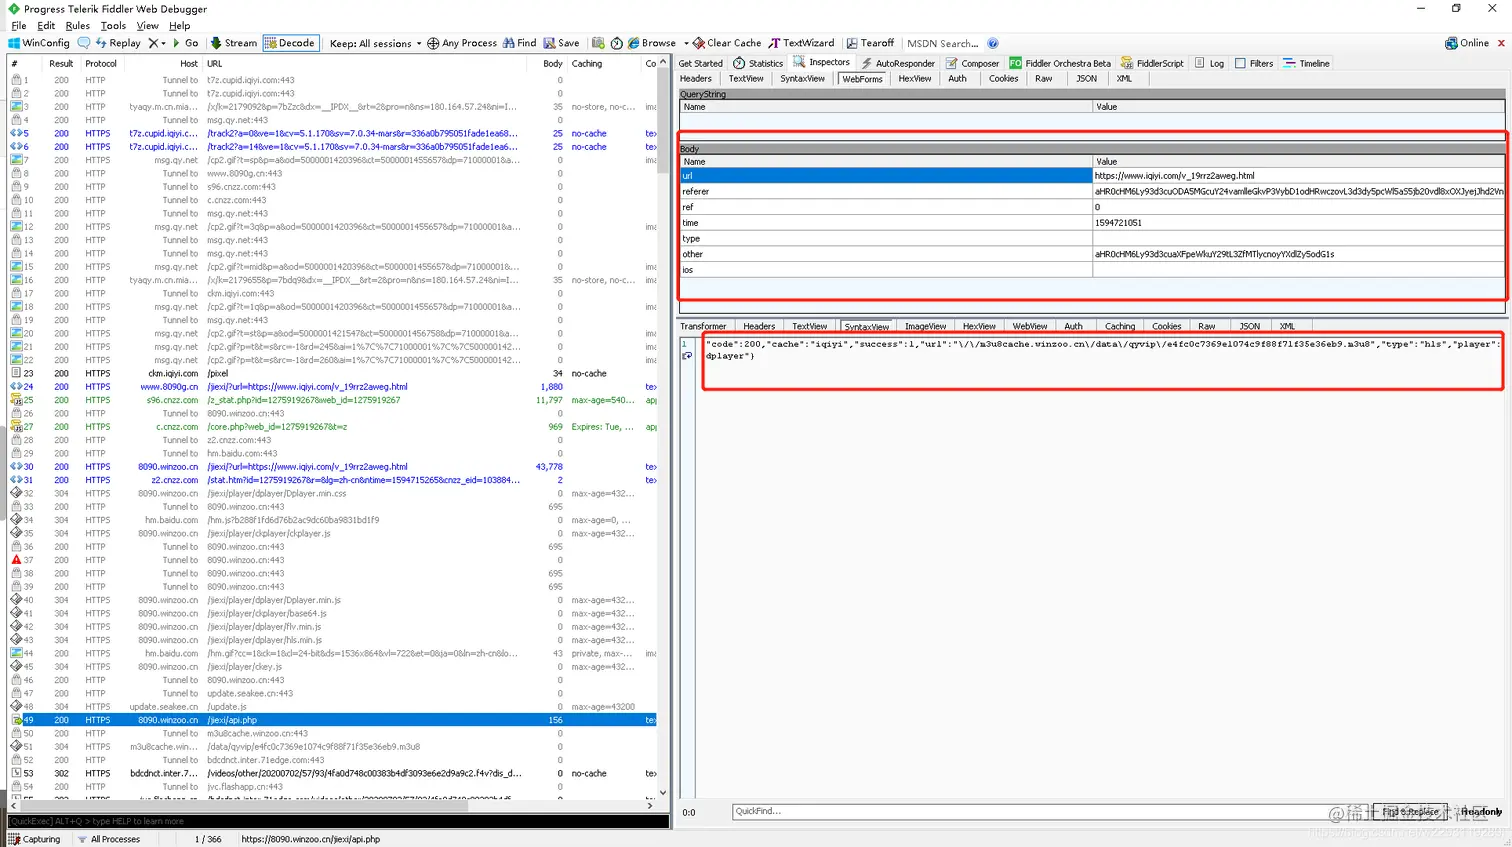Select the 'referer' row in Body grid

pos(1092,191)
